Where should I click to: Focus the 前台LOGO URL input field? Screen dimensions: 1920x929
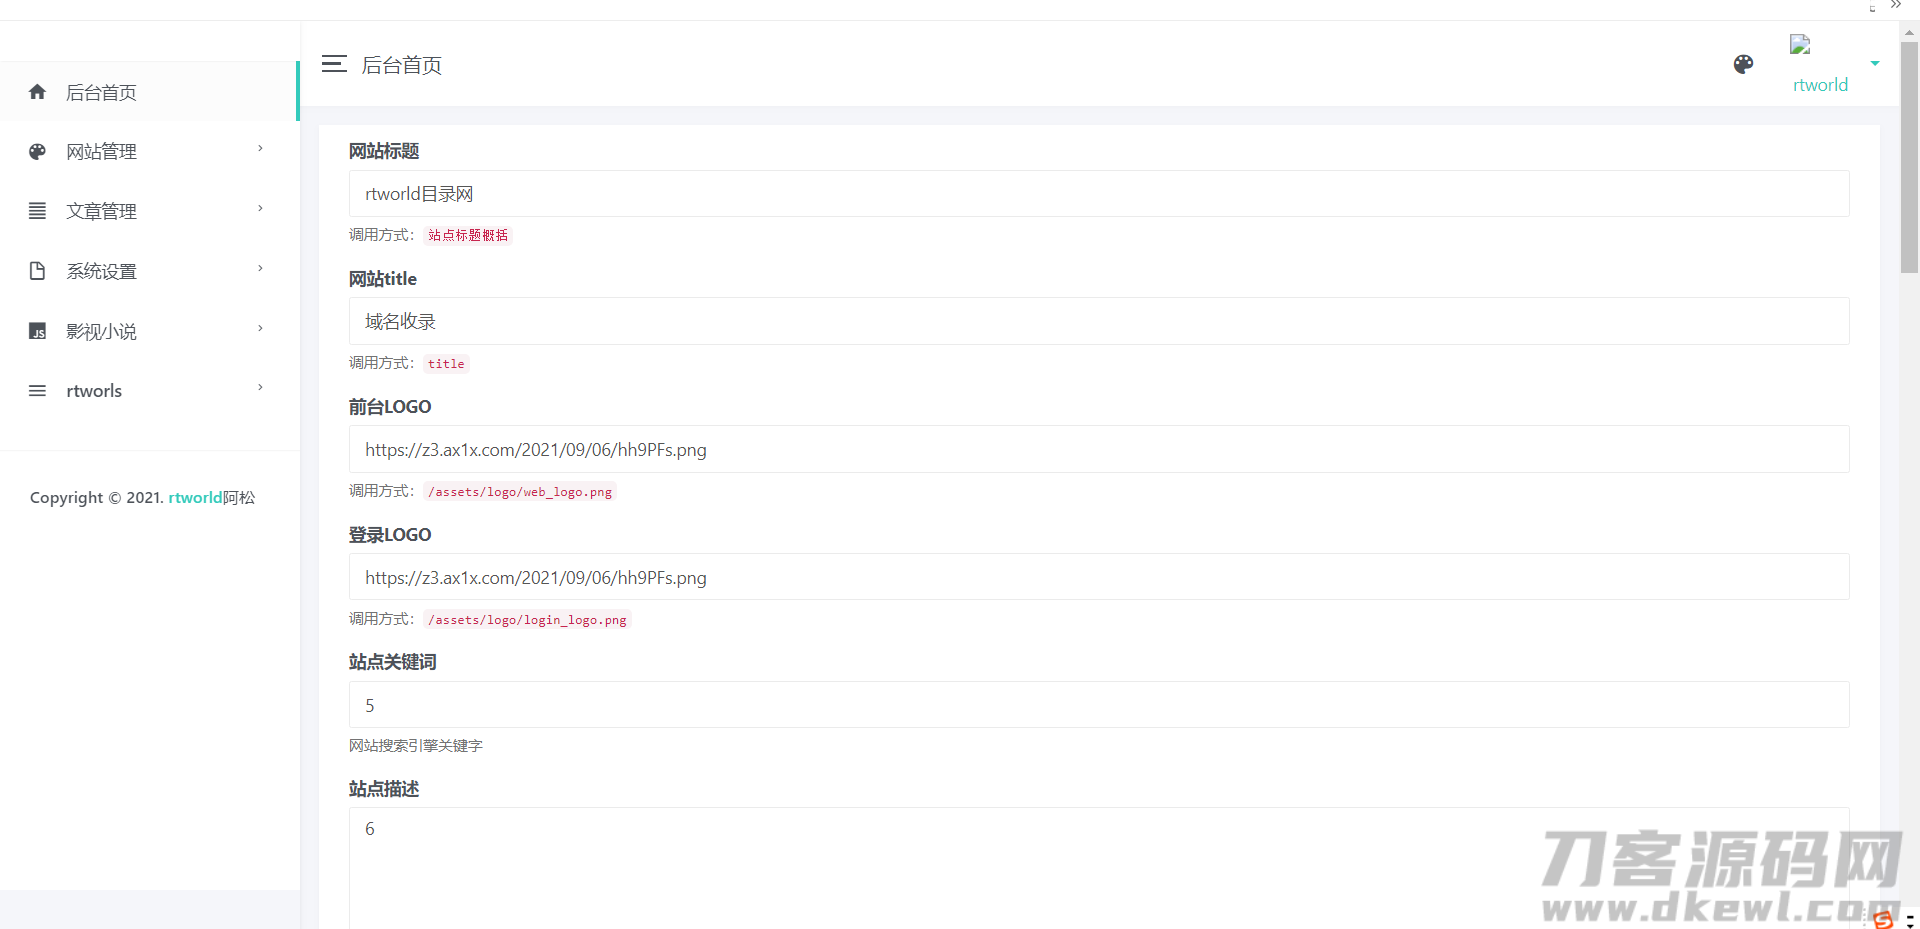[1098, 450]
